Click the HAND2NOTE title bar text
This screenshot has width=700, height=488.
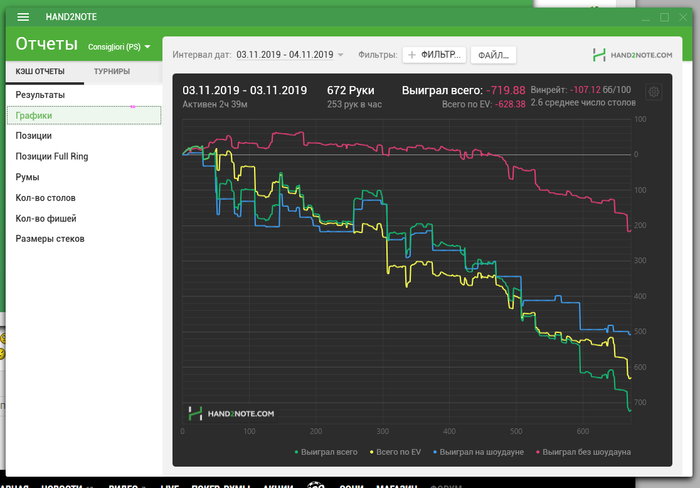coord(71,17)
